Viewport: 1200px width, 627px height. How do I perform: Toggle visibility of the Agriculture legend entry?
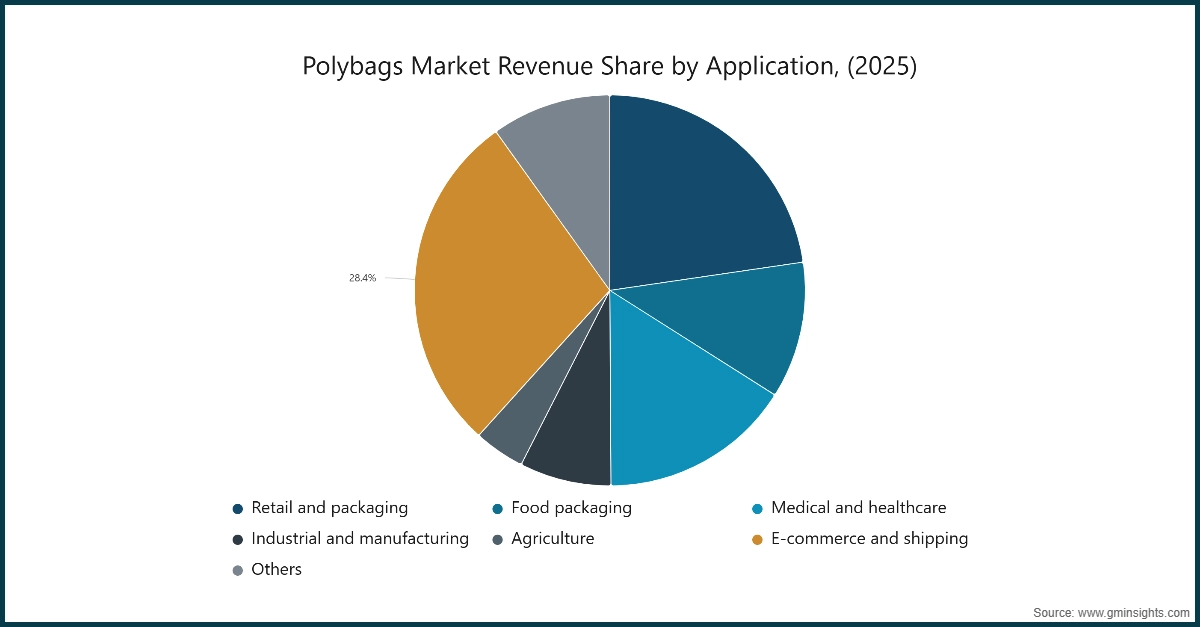(552, 538)
